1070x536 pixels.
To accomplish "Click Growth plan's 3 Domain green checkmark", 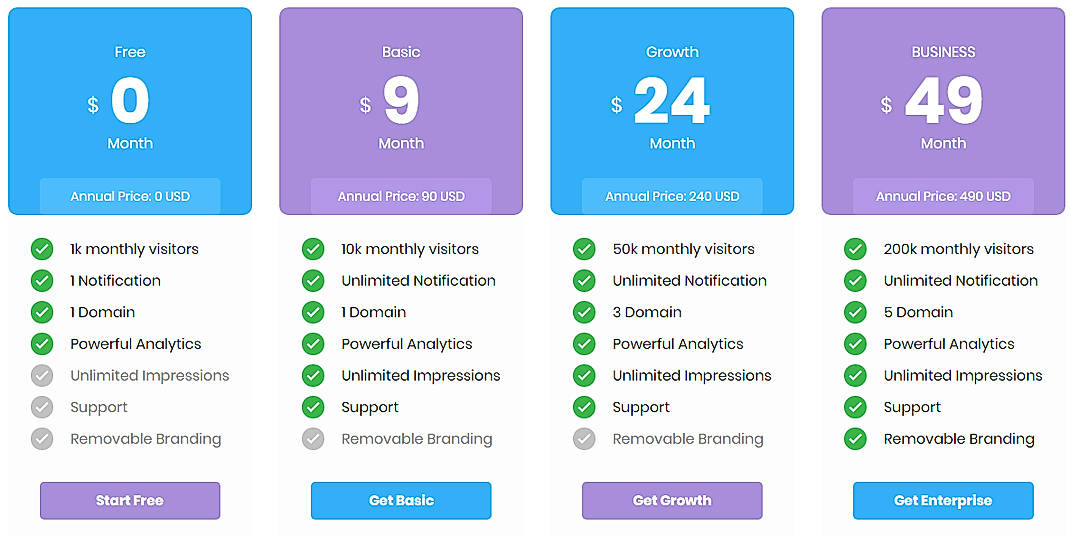I will pos(584,312).
